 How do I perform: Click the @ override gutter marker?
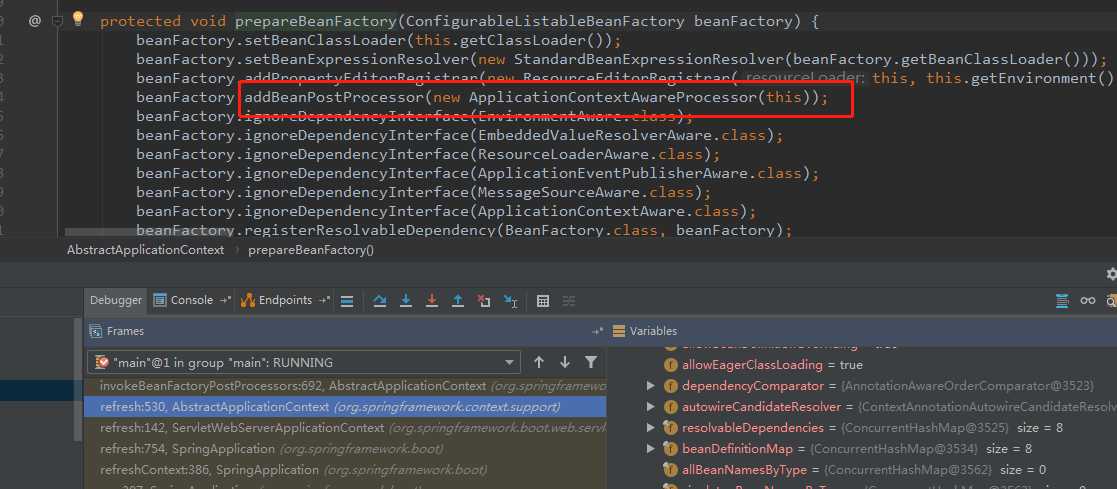(34, 21)
